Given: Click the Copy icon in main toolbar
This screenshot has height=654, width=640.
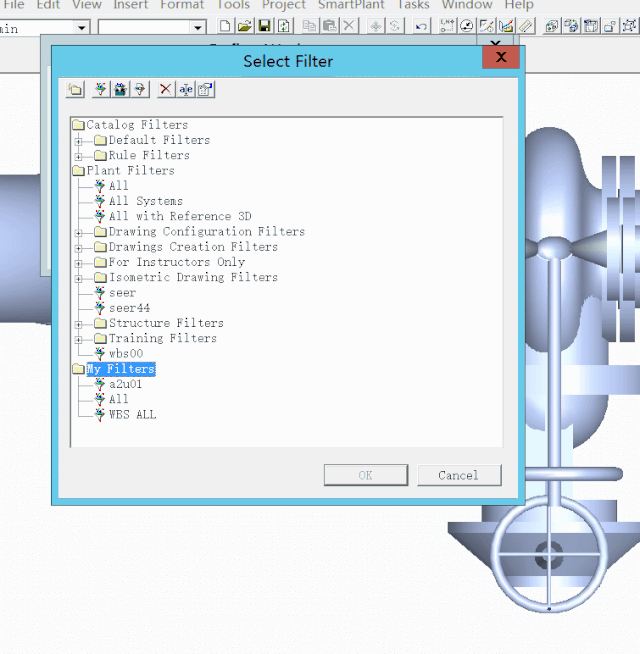Looking at the screenshot, I should 309,26.
